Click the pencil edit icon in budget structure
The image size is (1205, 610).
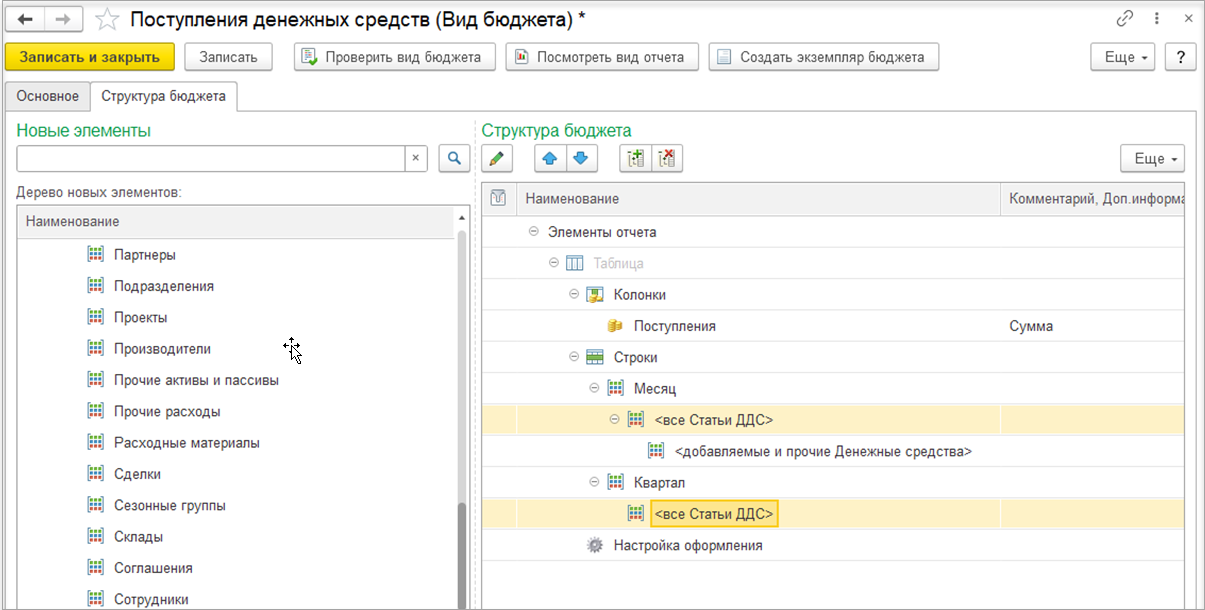(x=496, y=158)
